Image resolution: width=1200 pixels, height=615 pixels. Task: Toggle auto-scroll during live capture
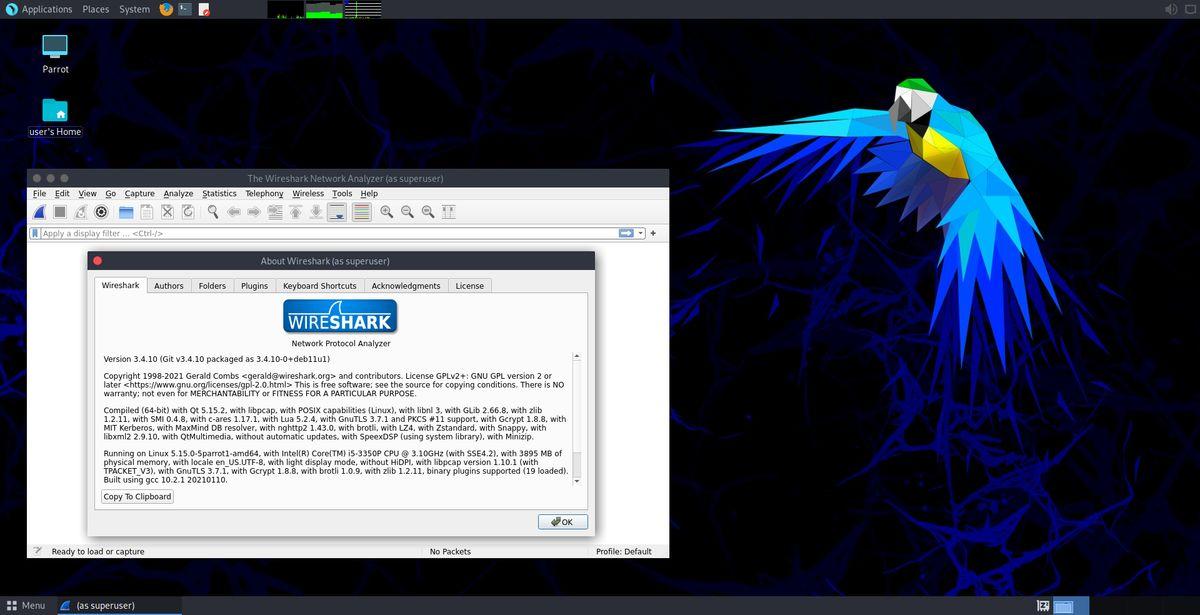pos(337,212)
